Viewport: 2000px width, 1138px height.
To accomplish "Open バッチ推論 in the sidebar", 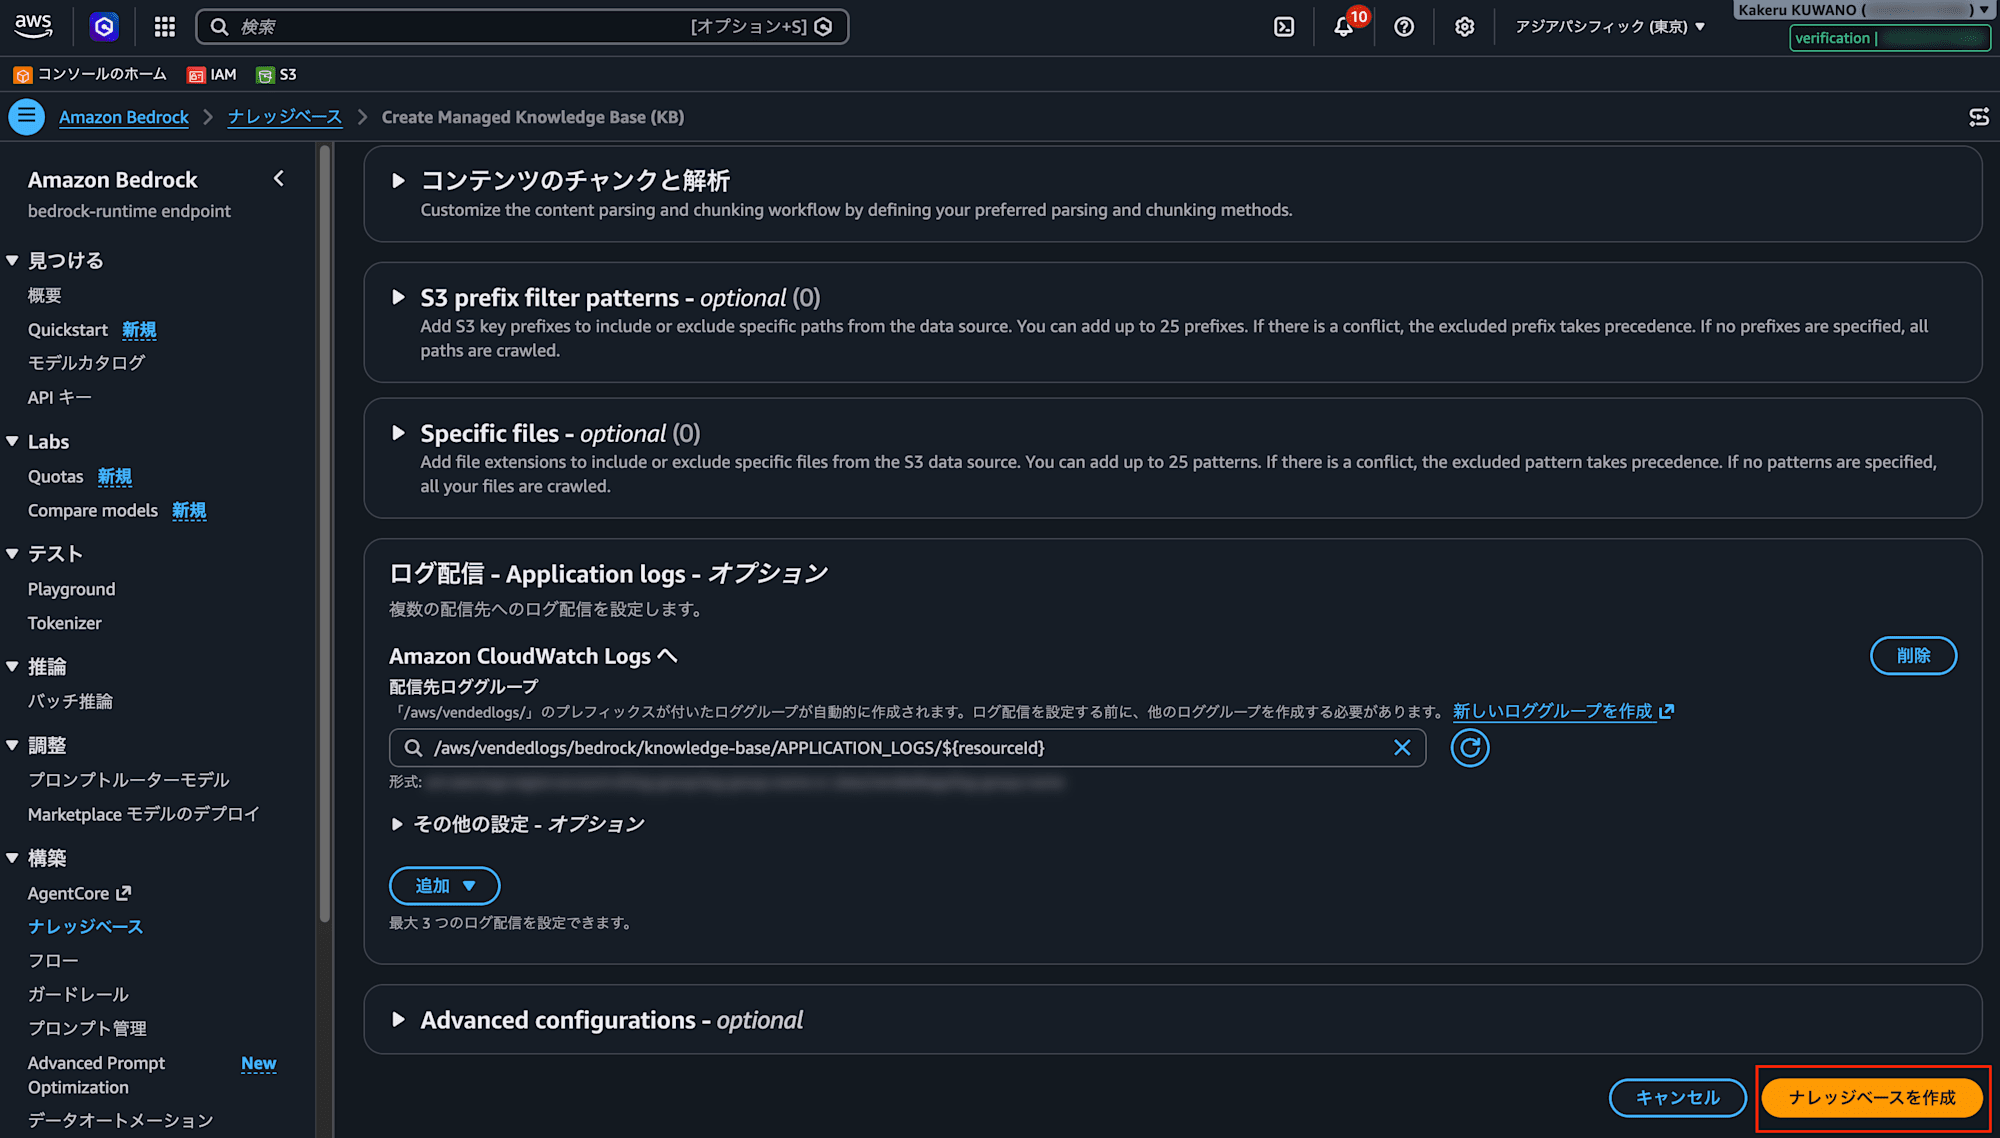I will pos(71,702).
